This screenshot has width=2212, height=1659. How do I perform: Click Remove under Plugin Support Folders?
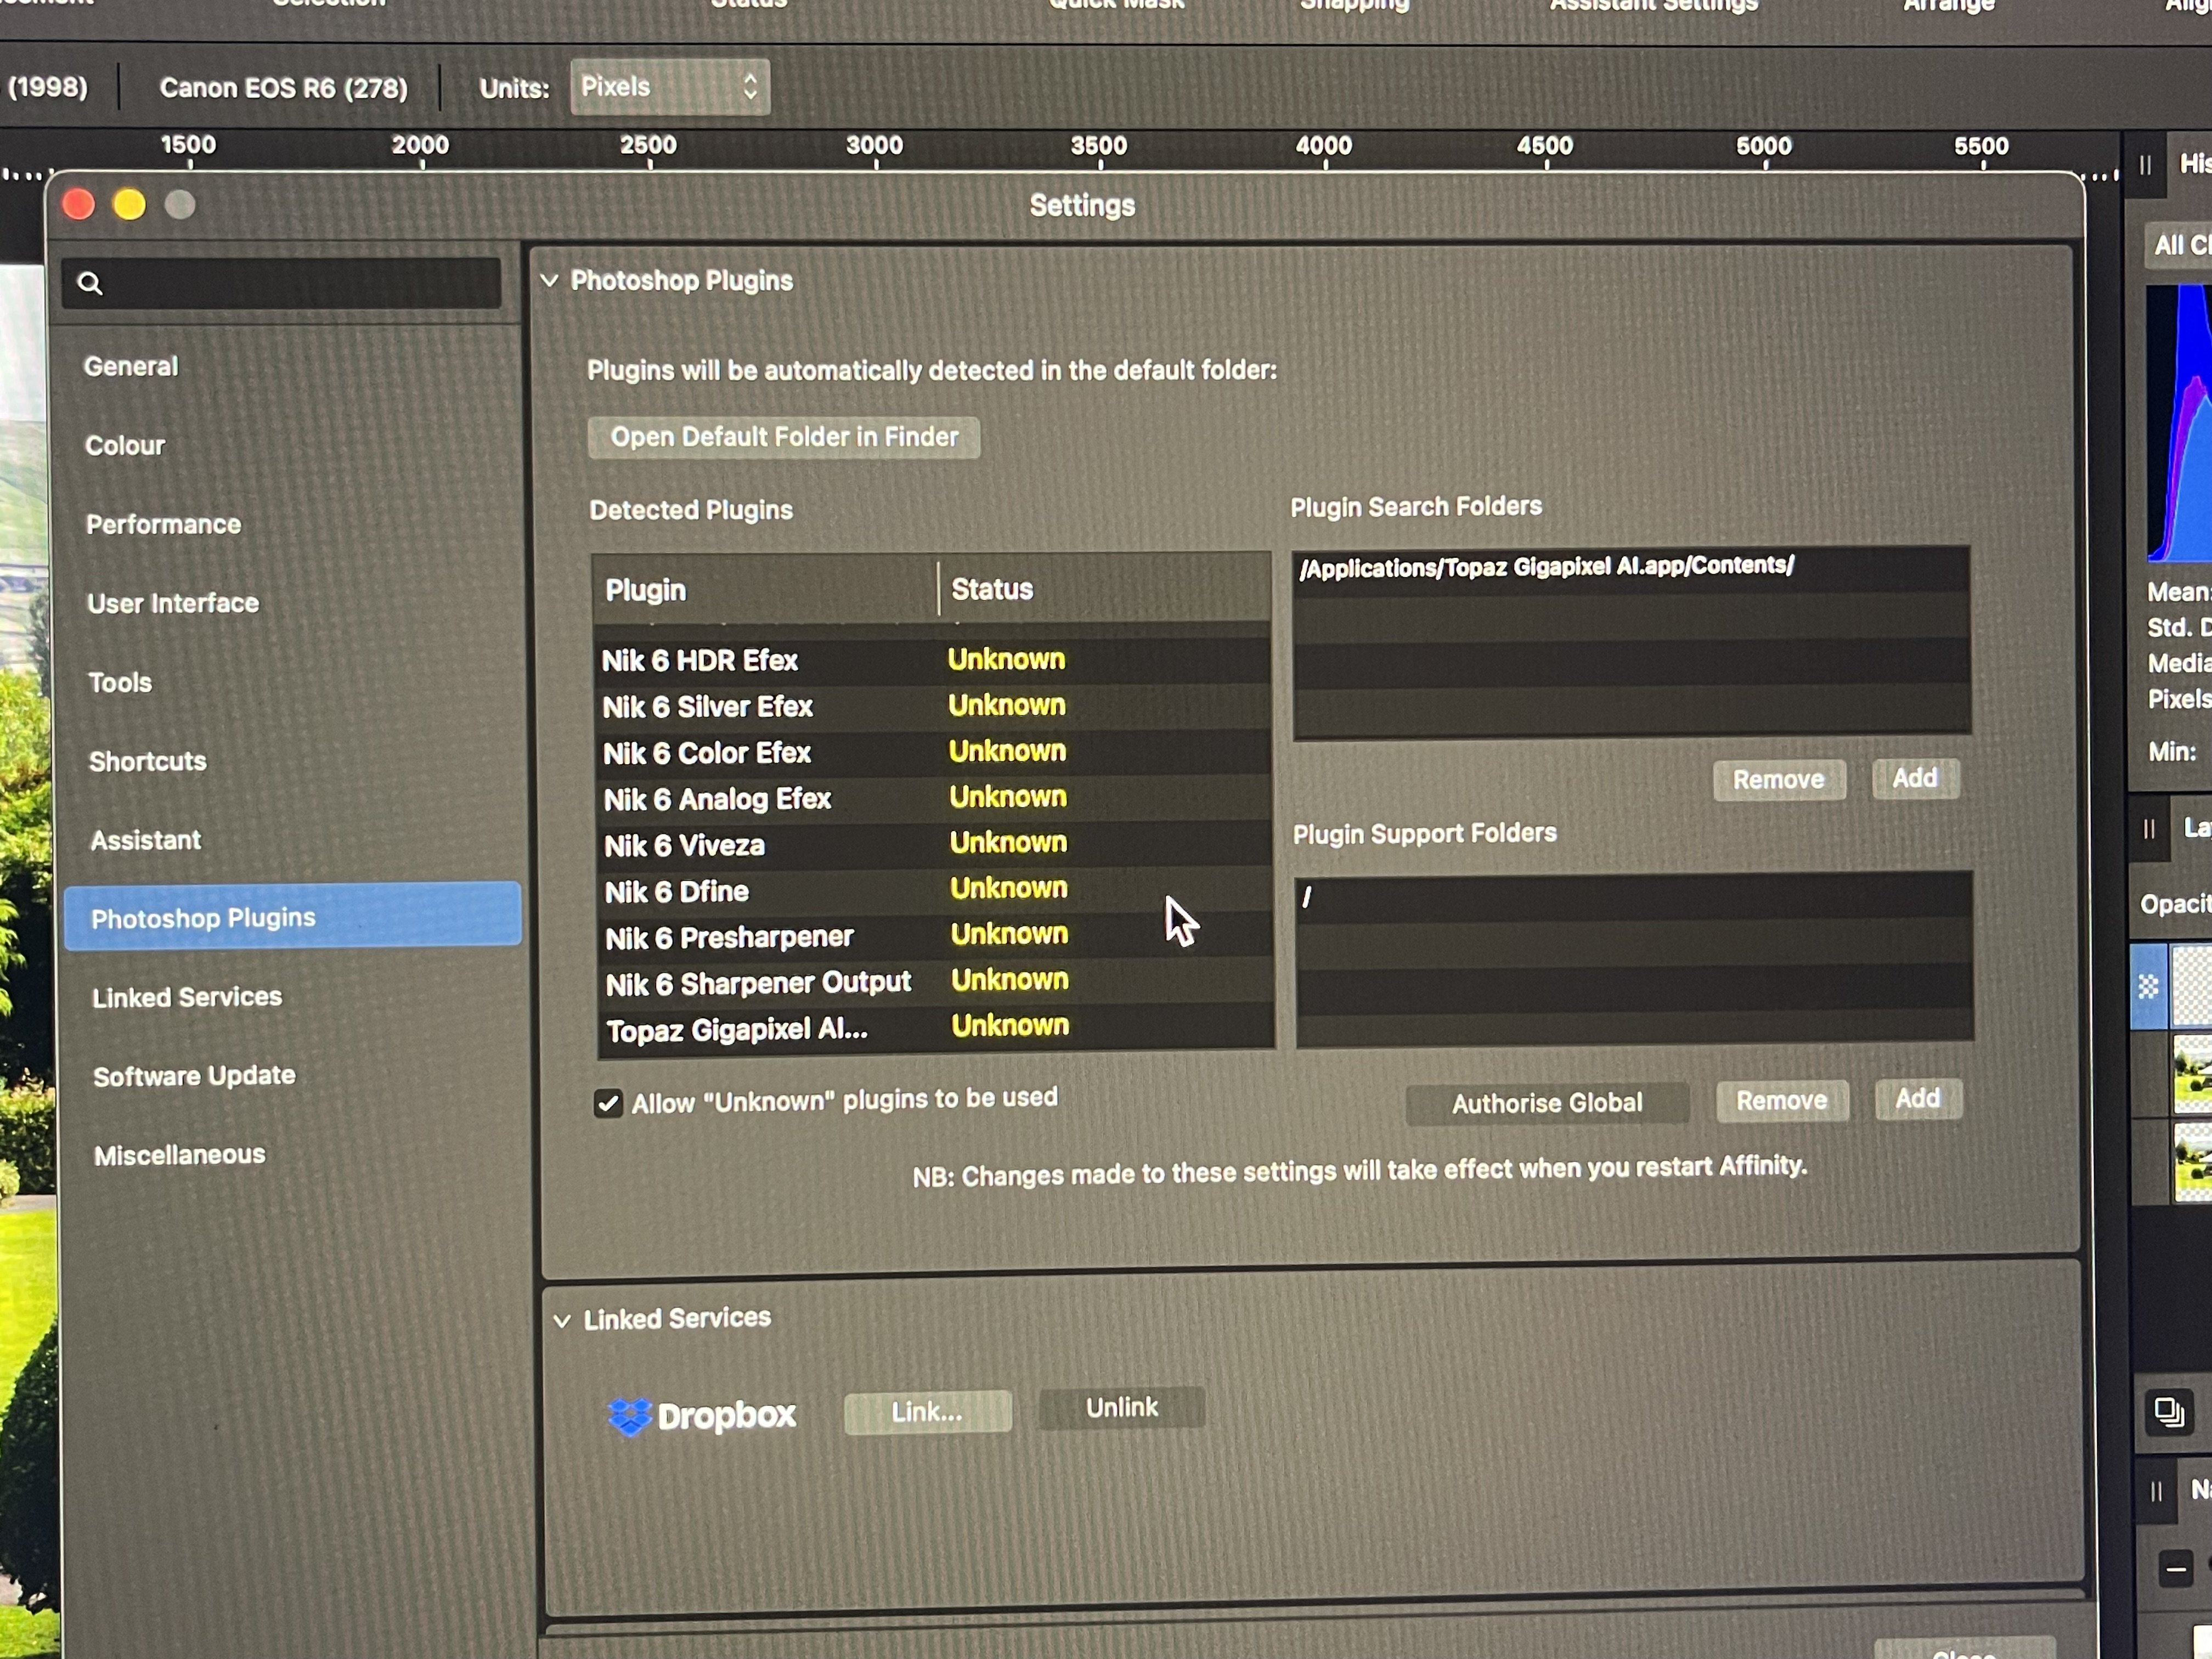tap(1782, 1101)
